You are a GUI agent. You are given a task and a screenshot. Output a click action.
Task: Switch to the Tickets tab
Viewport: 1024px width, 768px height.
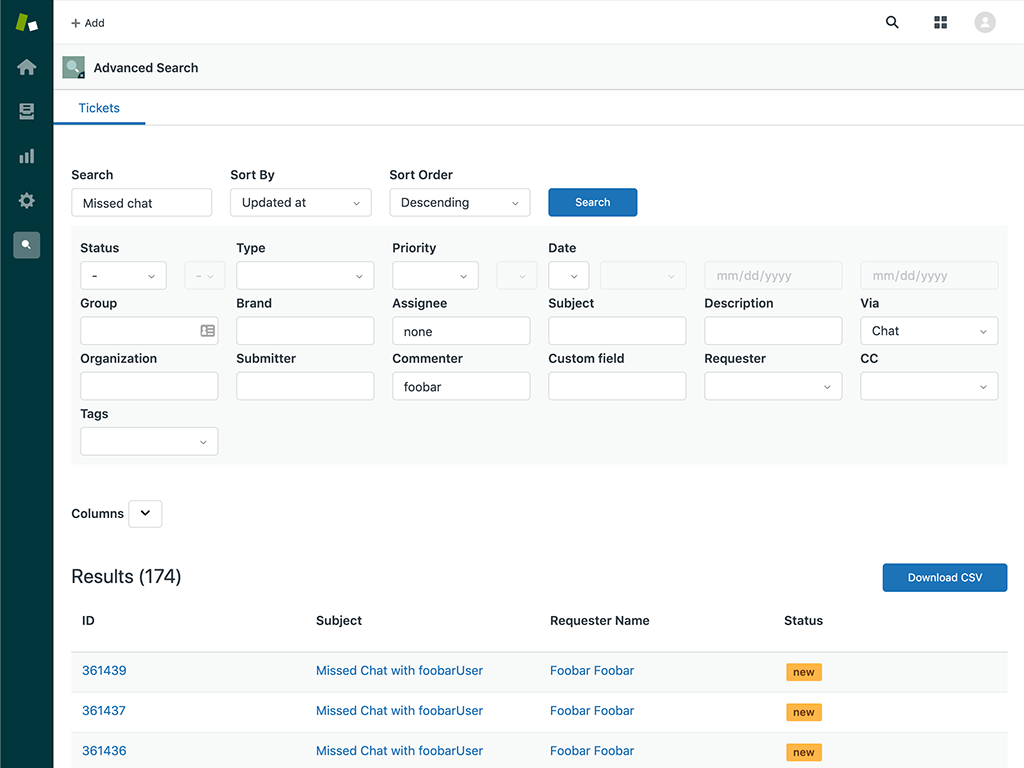[98, 108]
